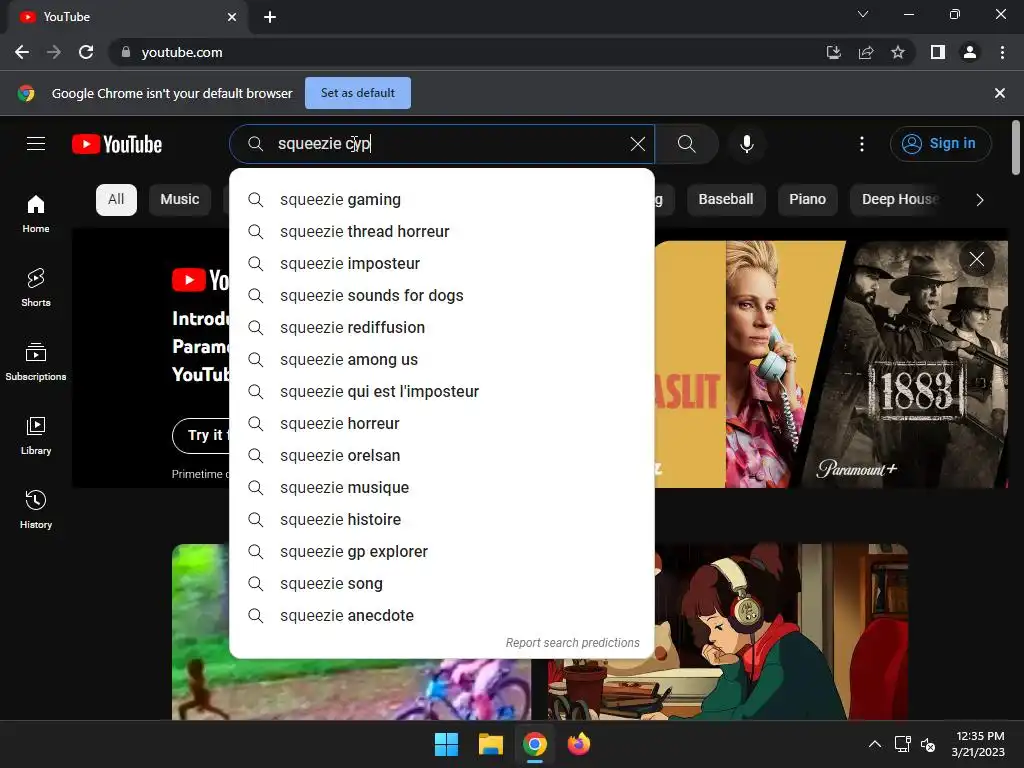Click the install app icon in the address bar
Image resolution: width=1024 pixels, height=768 pixels.
833,52
